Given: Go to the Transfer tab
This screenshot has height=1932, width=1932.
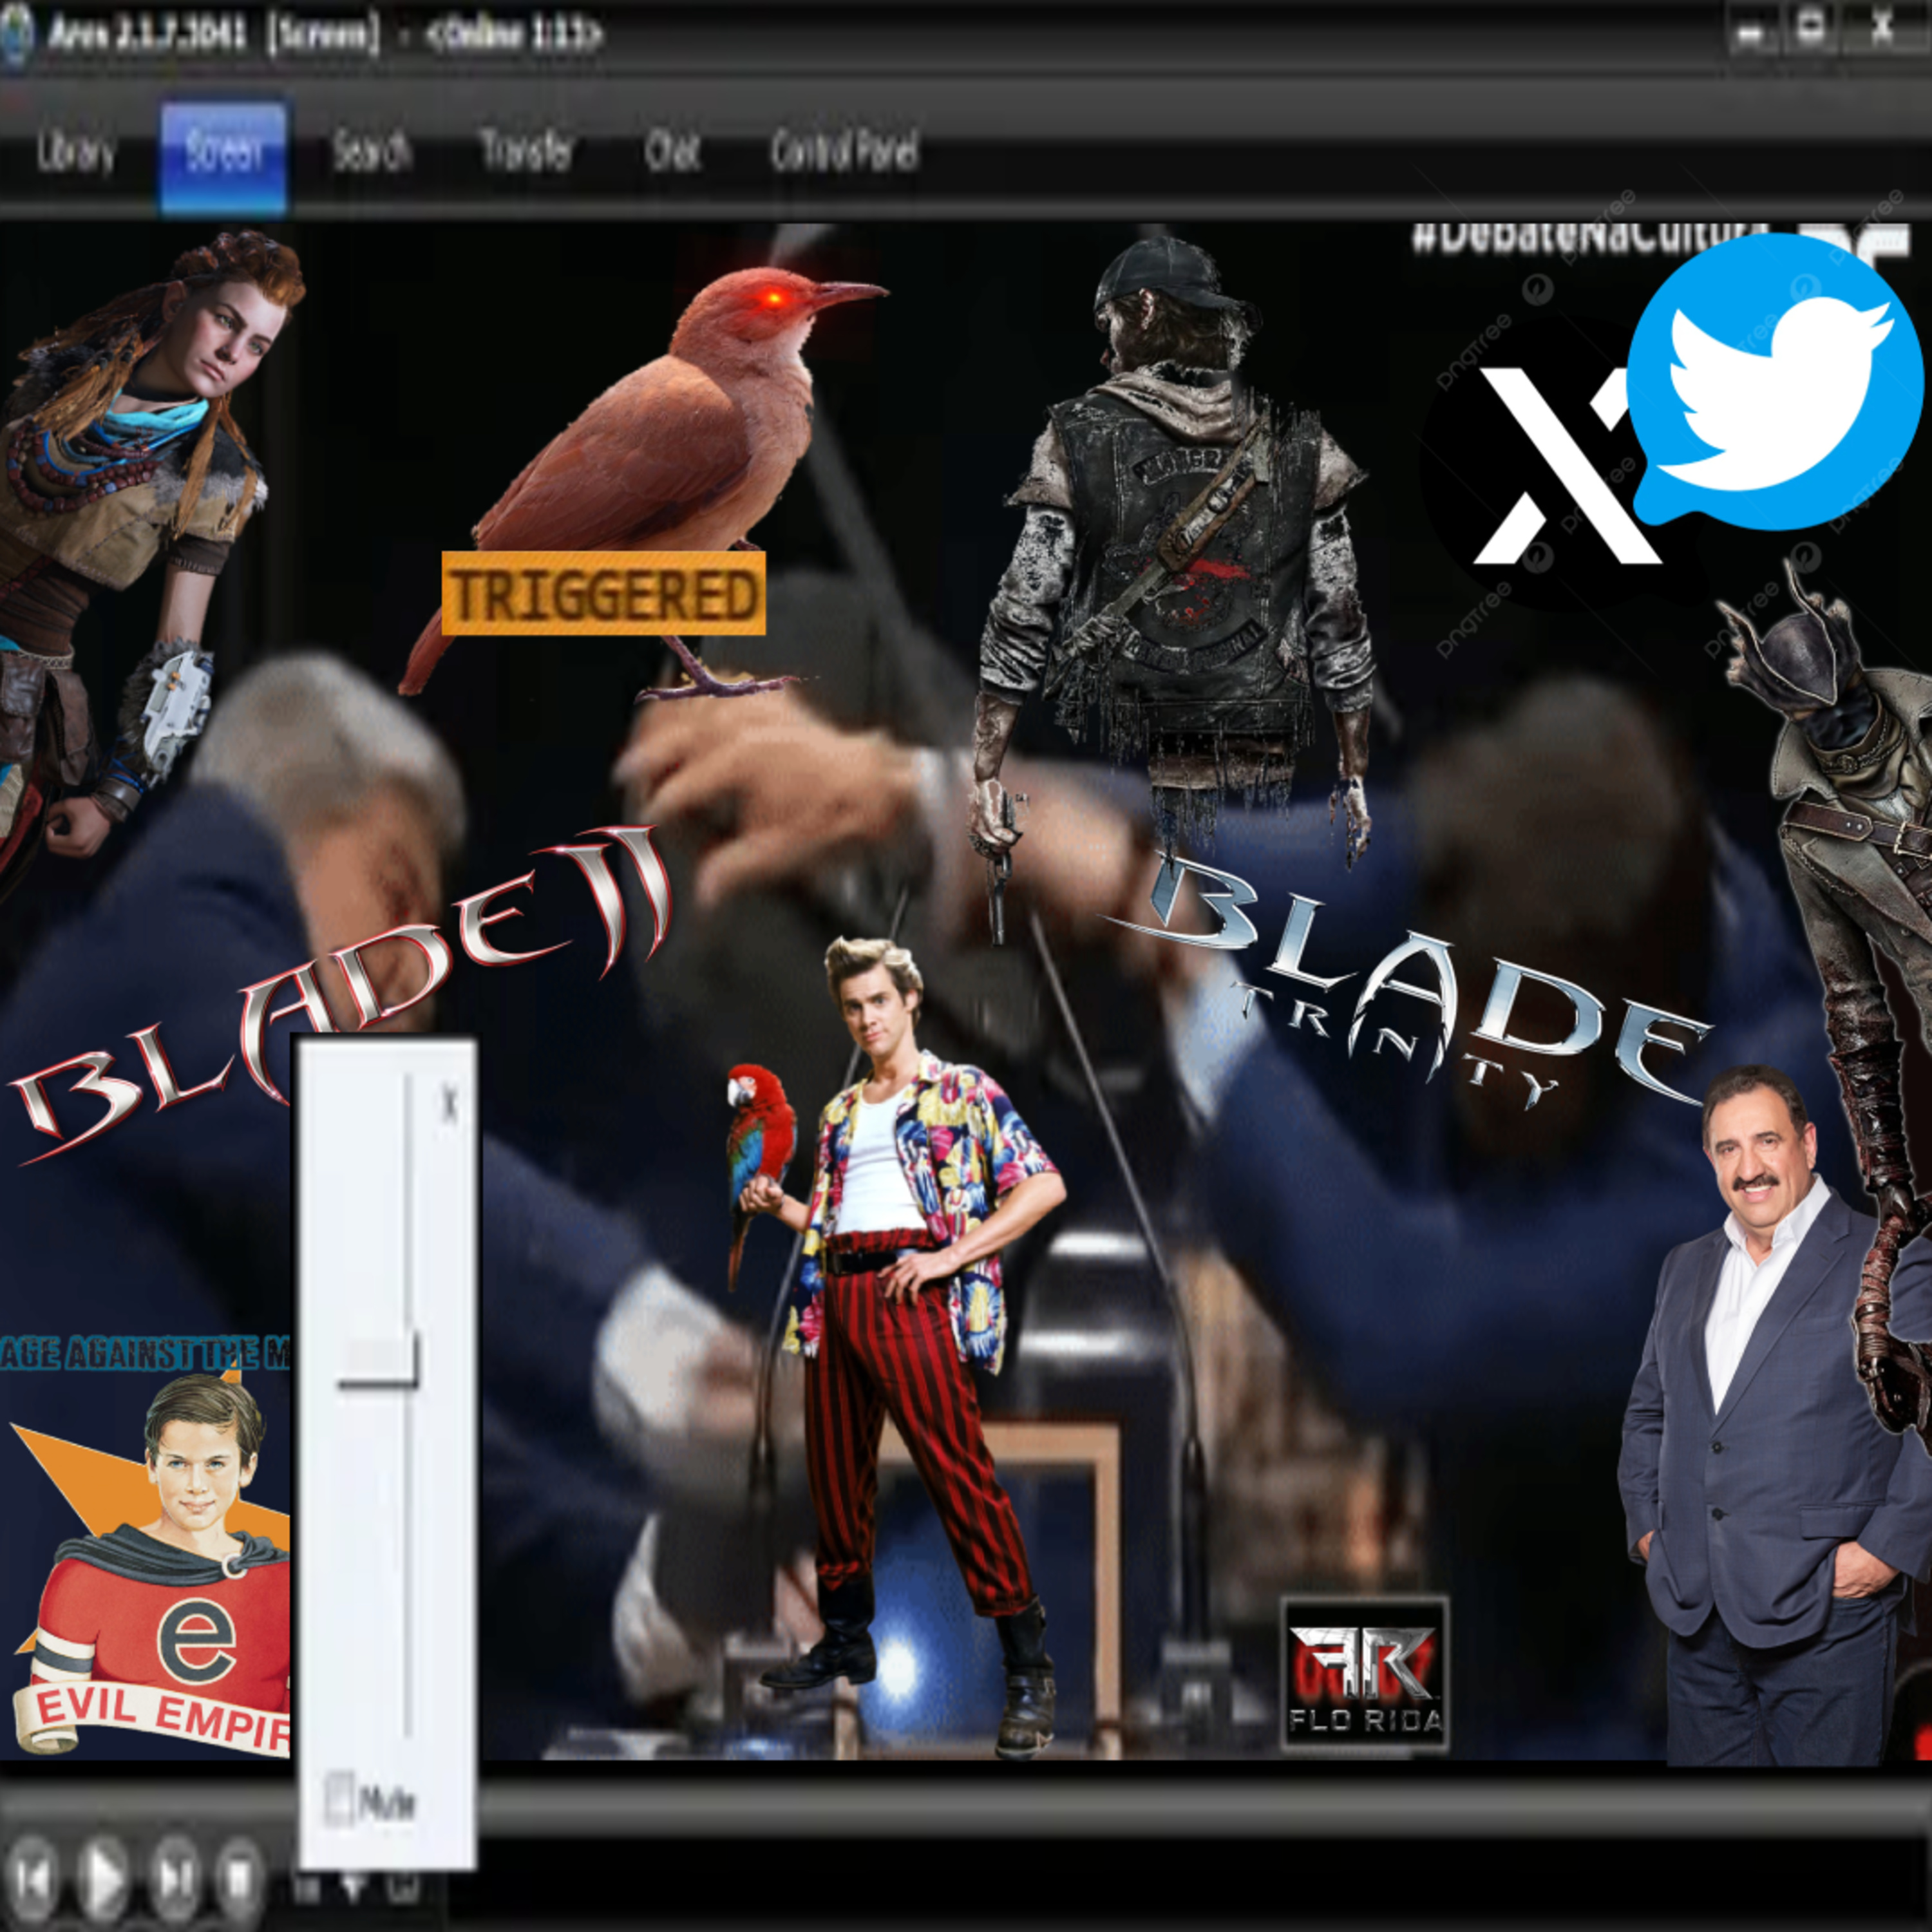Looking at the screenshot, I should (x=526, y=152).
